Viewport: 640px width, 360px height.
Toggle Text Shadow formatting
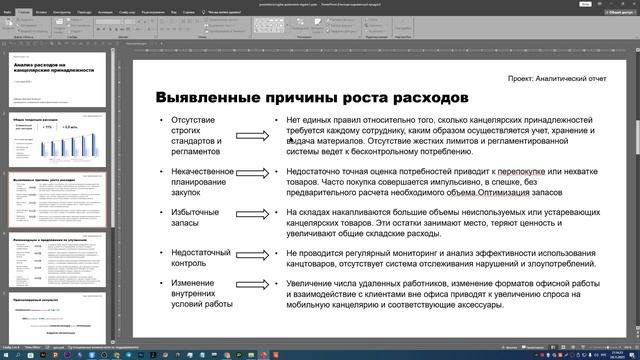pos(116,29)
